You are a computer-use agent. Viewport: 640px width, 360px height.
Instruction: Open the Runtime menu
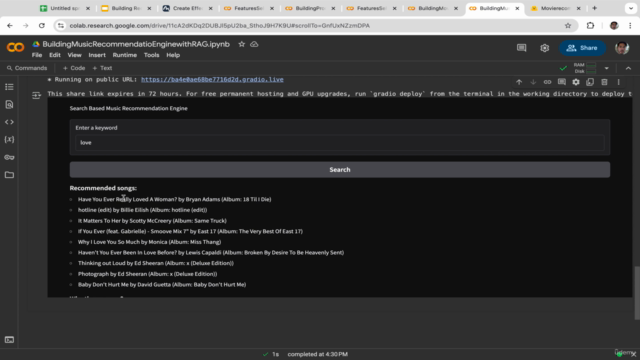(x=124, y=55)
